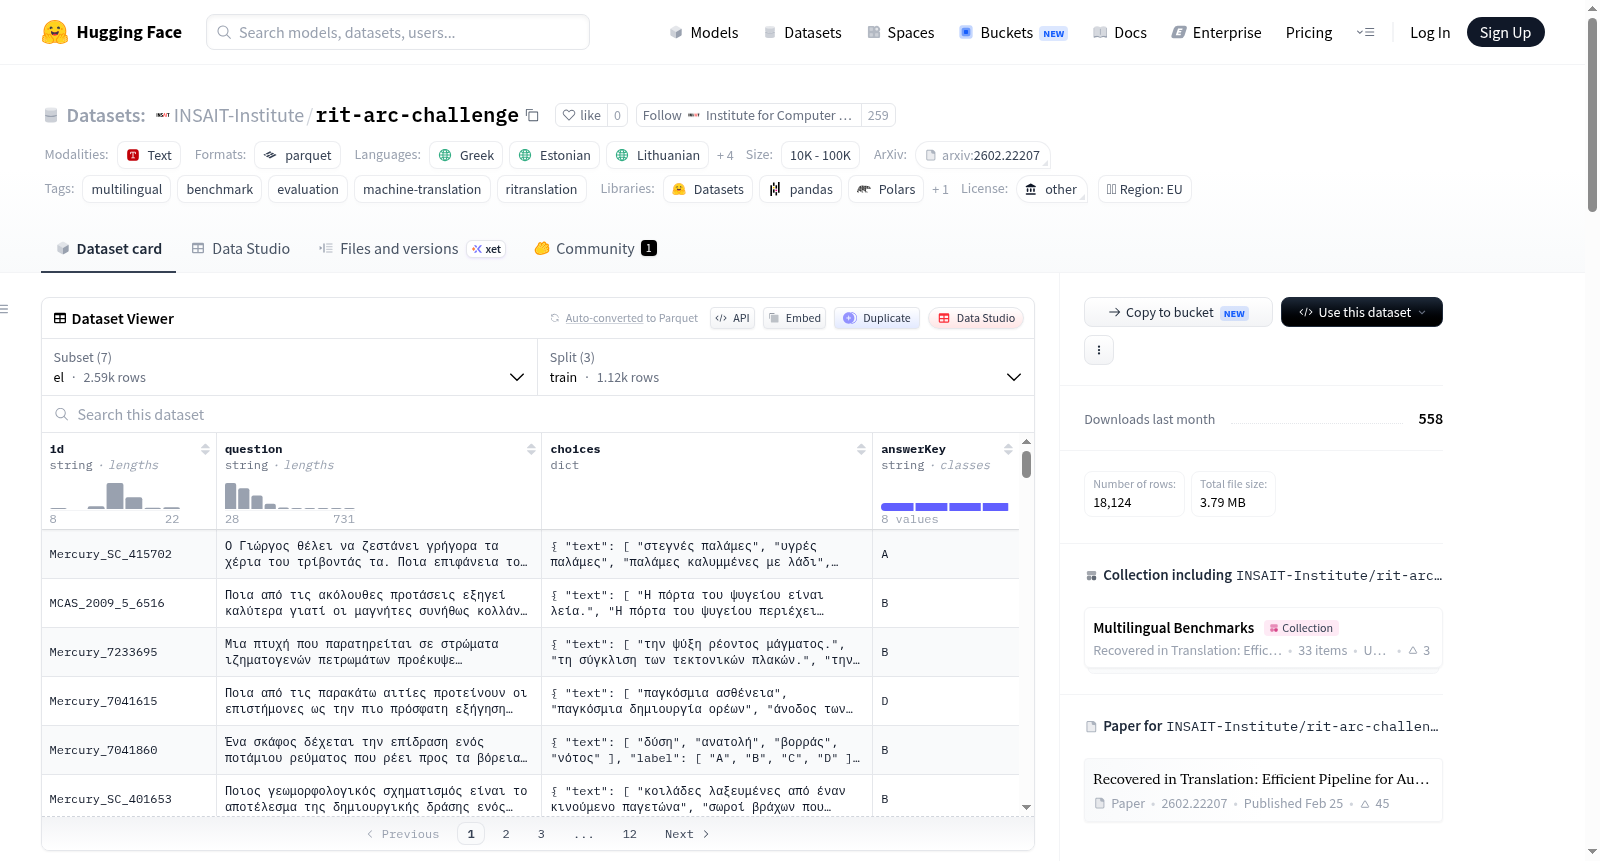Click the Embed button
The image size is (1600, 861).
[794, 318]
